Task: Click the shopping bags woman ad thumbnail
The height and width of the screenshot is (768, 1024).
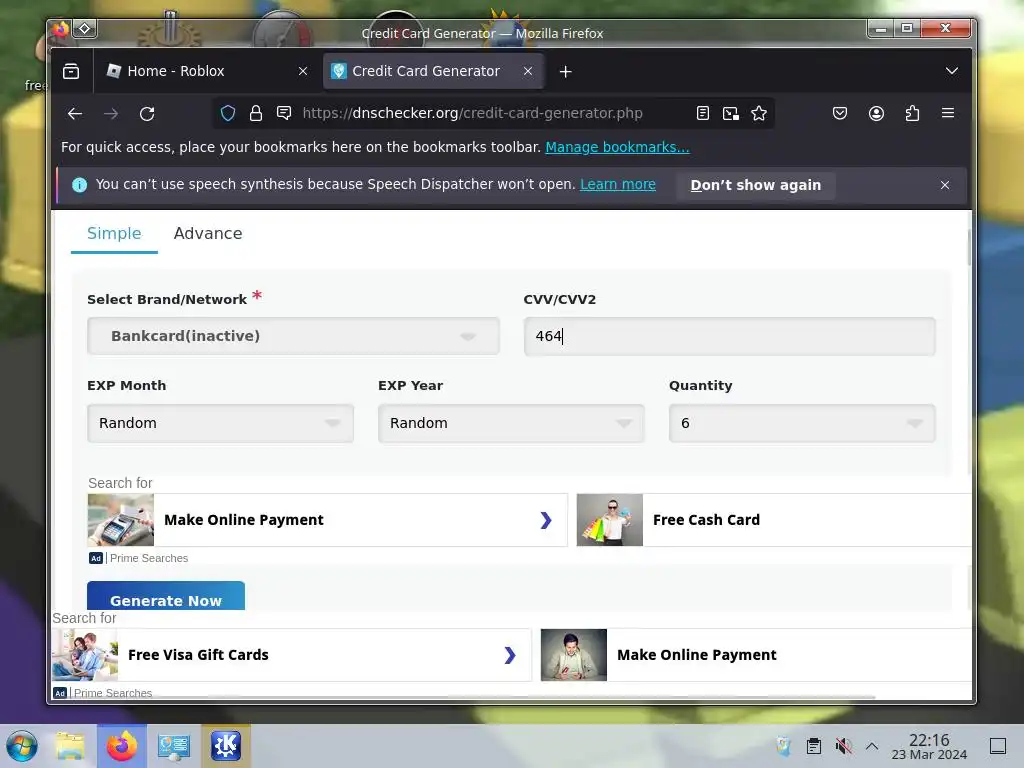Action: point(610,520)
